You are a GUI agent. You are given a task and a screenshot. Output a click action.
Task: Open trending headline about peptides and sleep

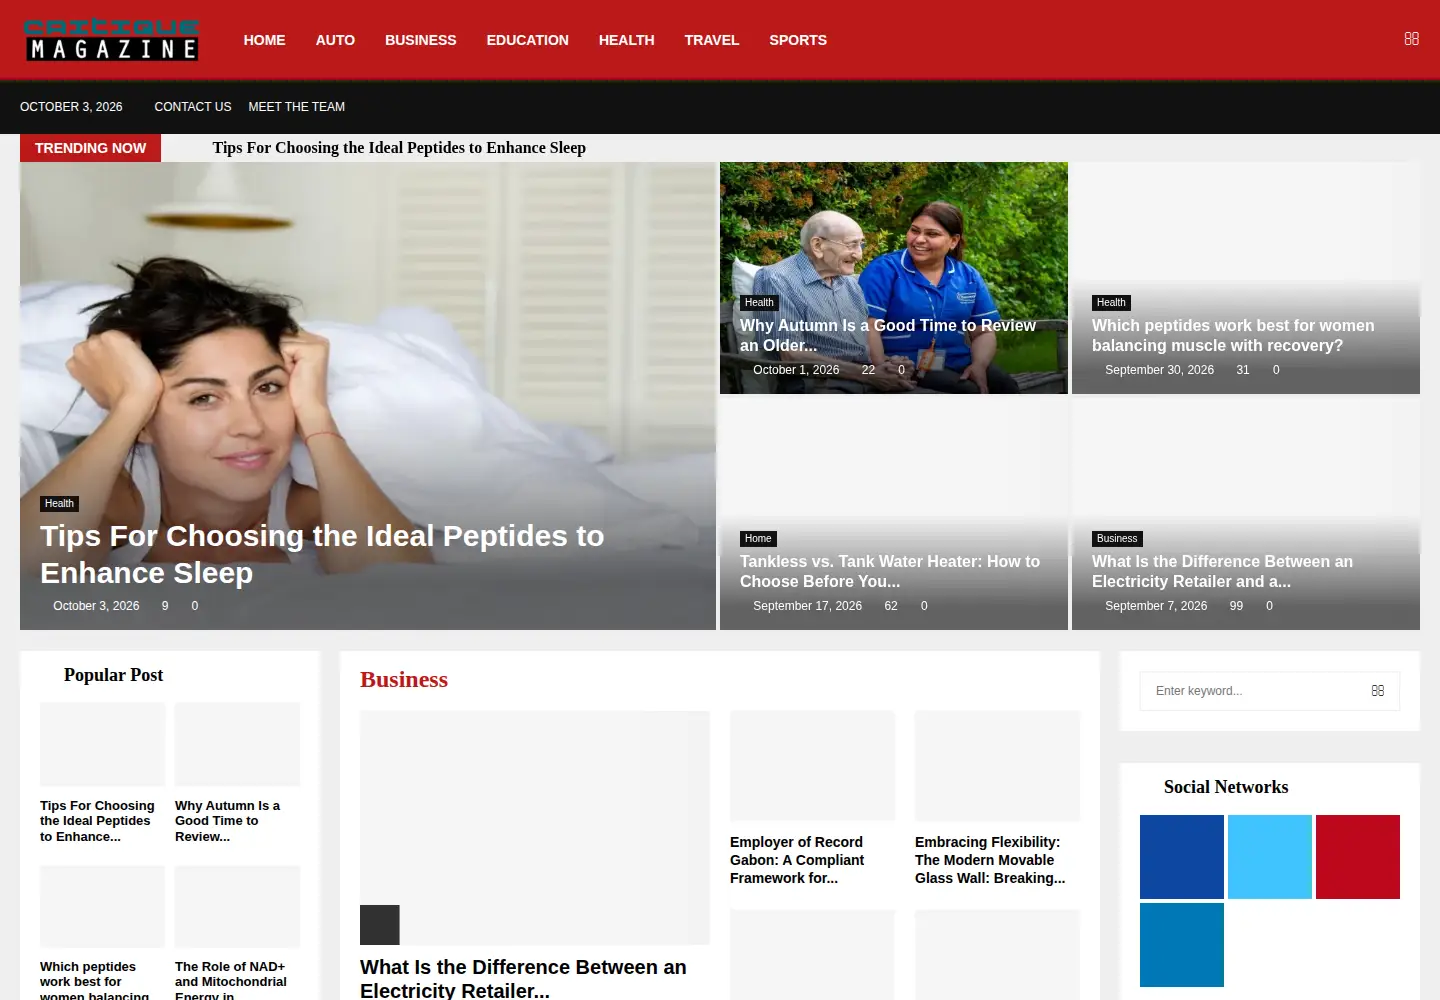point(399,148)
